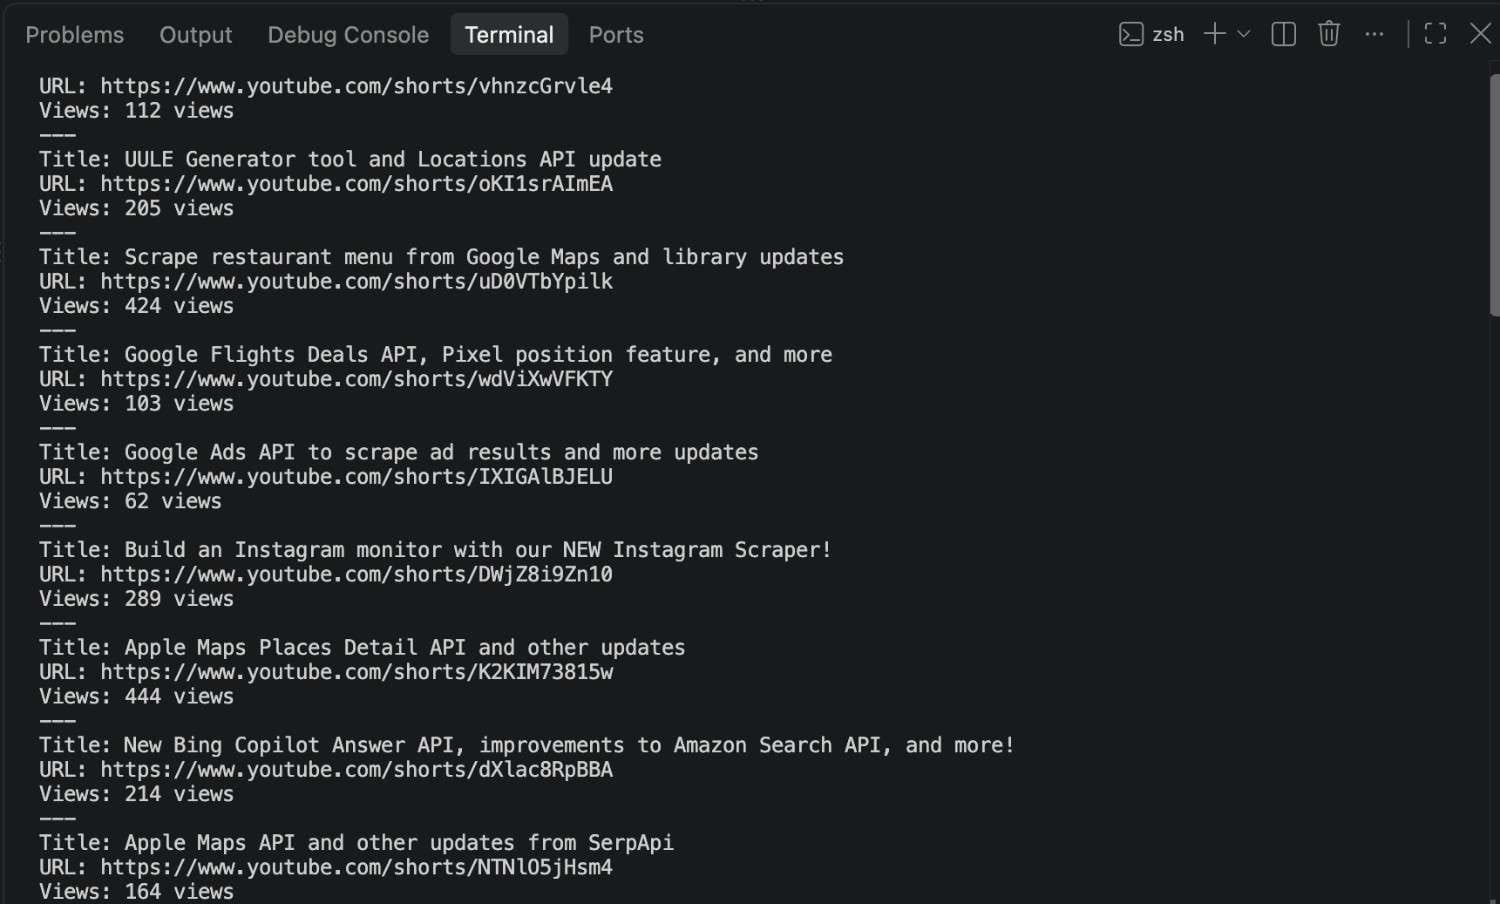Viewport: 1500px width, 904px height.
Task: Open the UULE Generator shorts URL
Action: [357, 184]
